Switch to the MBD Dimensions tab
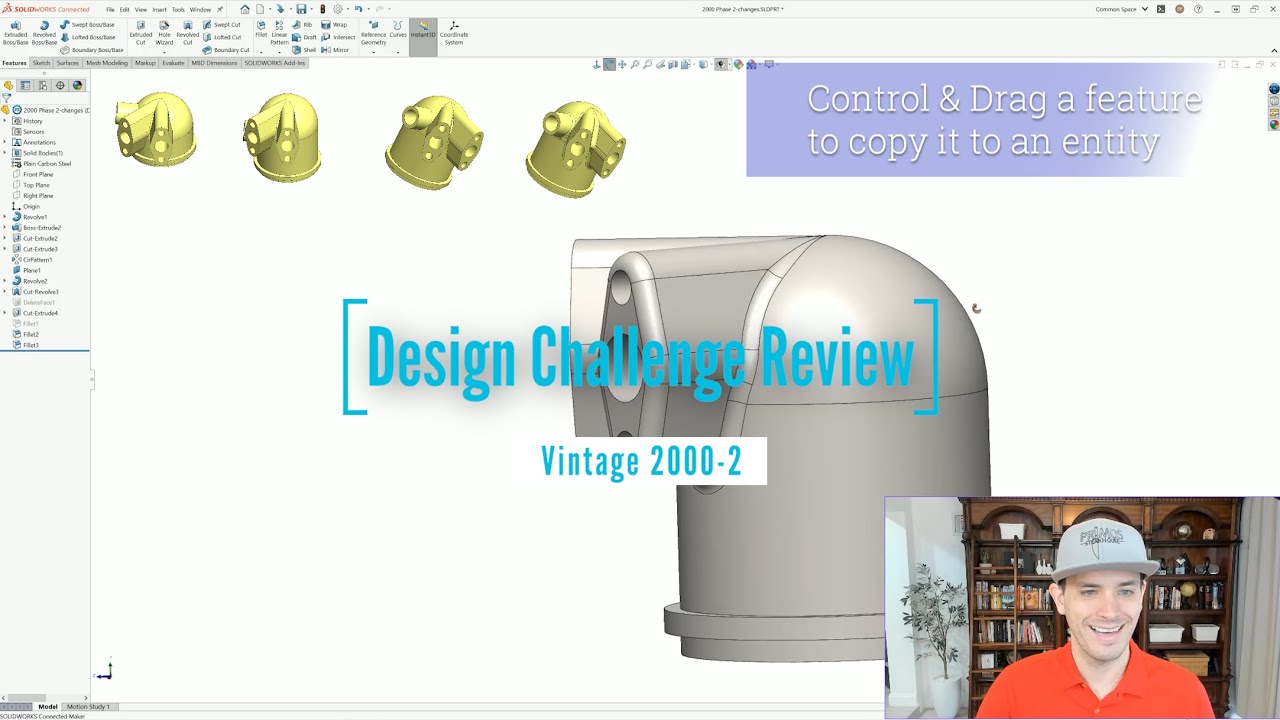 (x=214, y=63)
